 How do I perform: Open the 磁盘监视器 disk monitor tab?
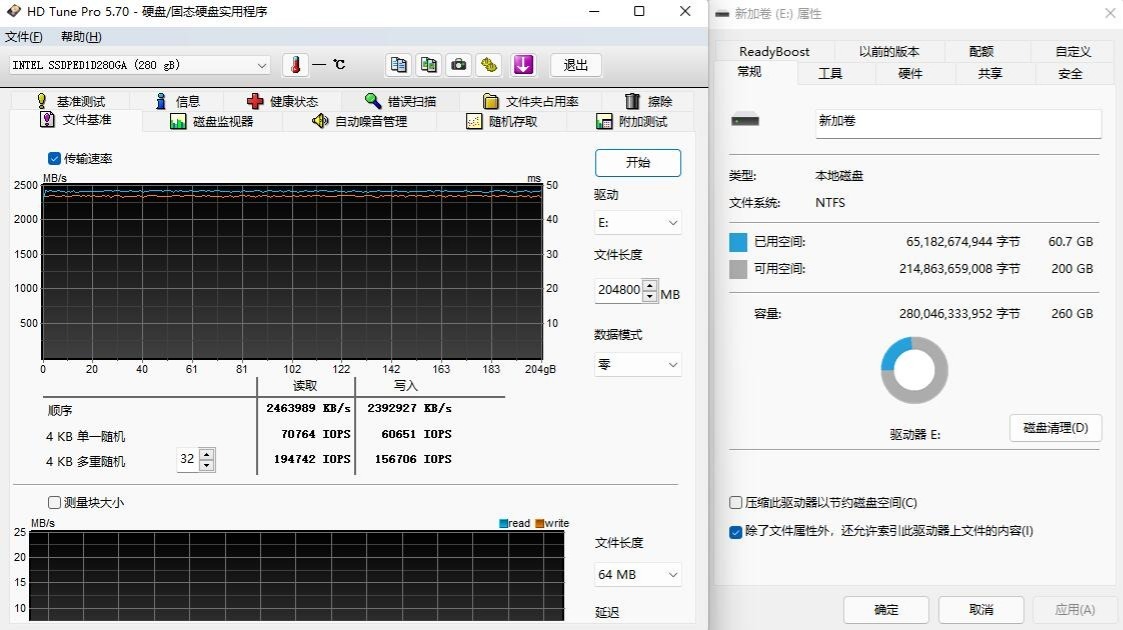(x=212, y=121)
